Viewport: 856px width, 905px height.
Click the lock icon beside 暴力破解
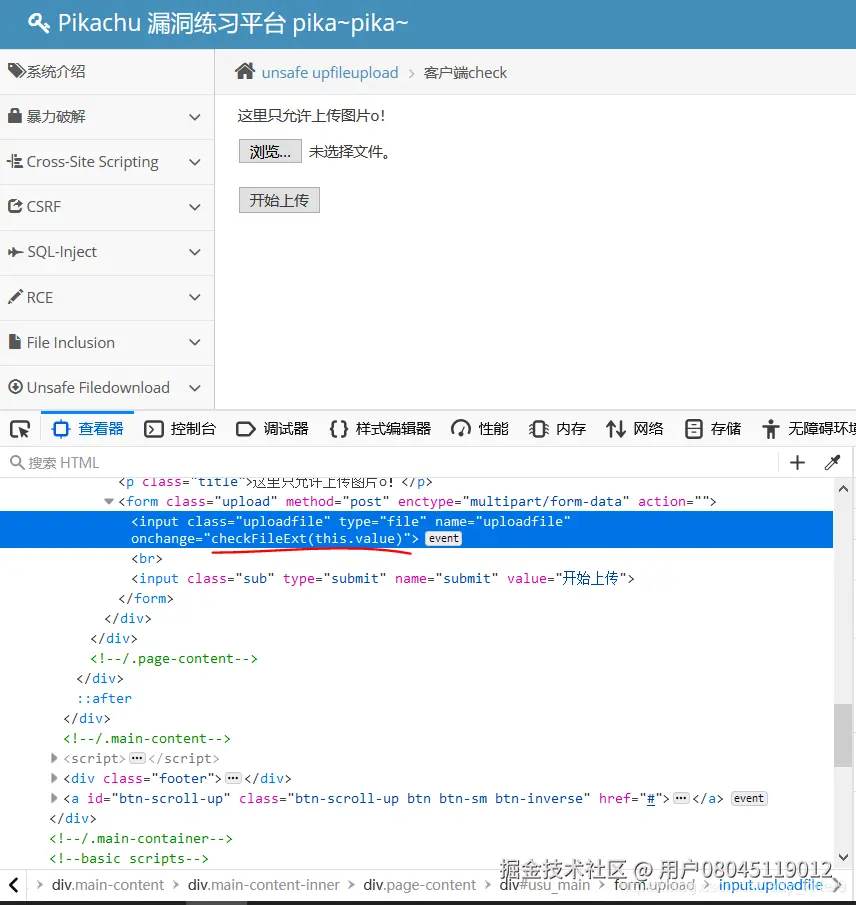[x=15, y=115]
